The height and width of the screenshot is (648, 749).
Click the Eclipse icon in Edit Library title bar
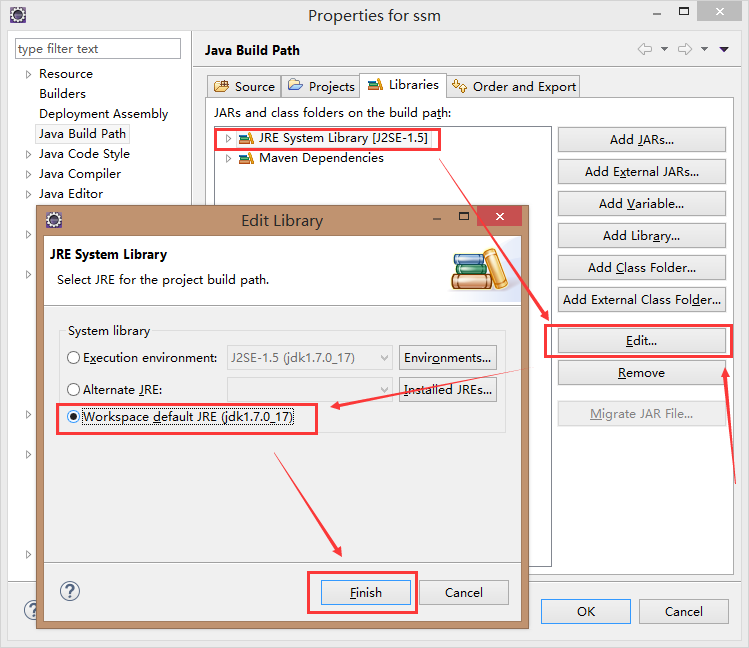pyautogui.click(x=54, y=220)
